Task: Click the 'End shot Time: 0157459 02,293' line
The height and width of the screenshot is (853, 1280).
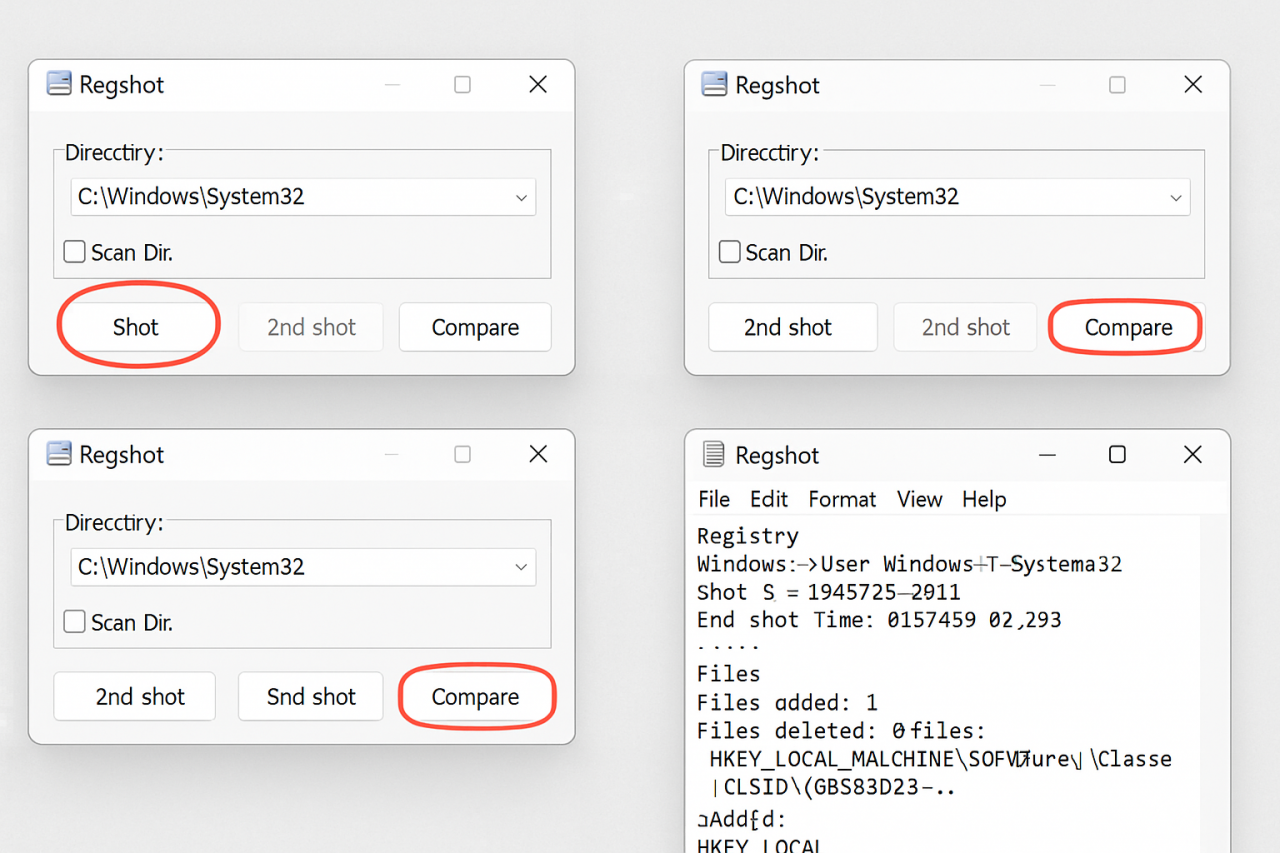Action: click(x=879, y=620)
